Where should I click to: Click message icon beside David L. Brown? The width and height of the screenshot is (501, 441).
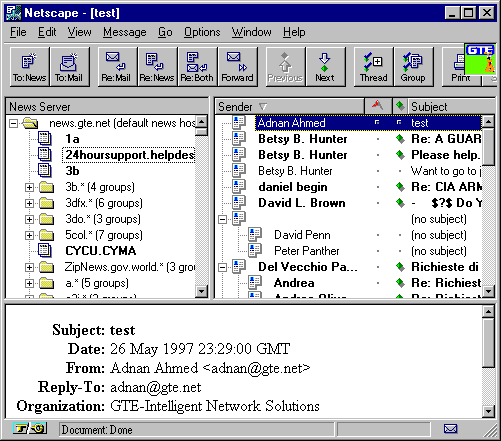pyautogui.click(x=239, y=202)
